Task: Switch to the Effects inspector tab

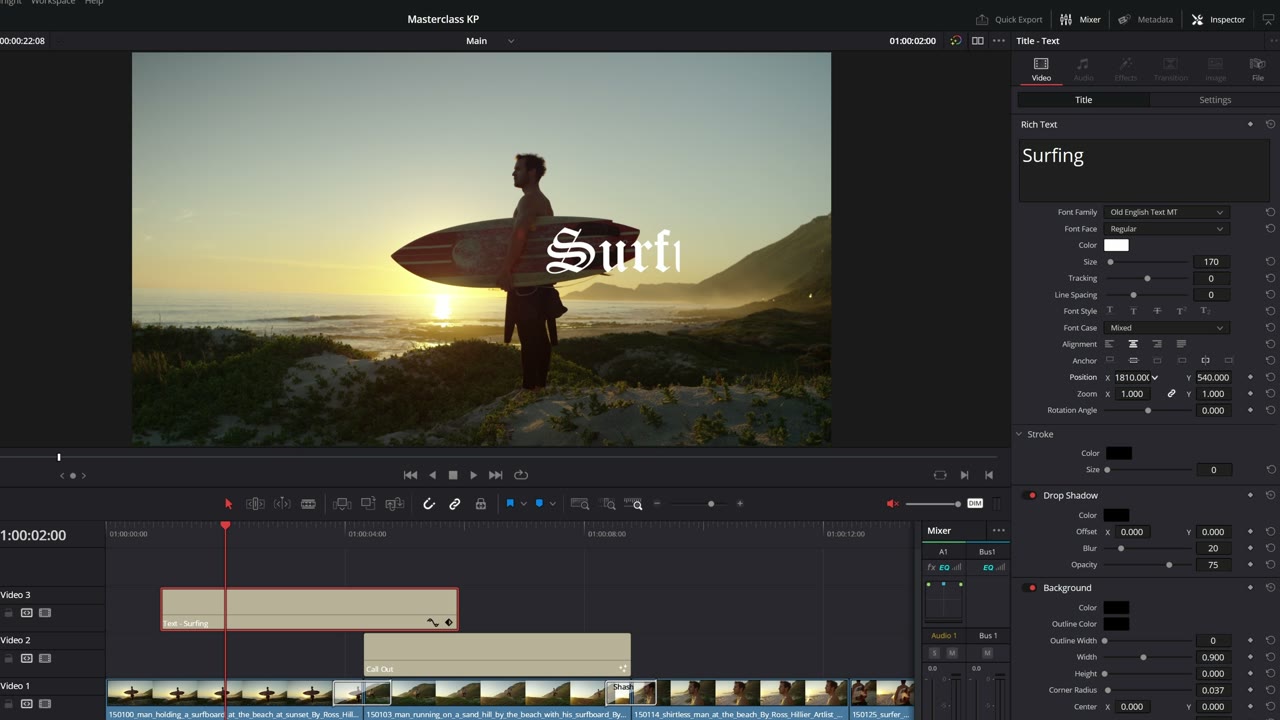Action: pyautogui.click(x=1126, y=69)
